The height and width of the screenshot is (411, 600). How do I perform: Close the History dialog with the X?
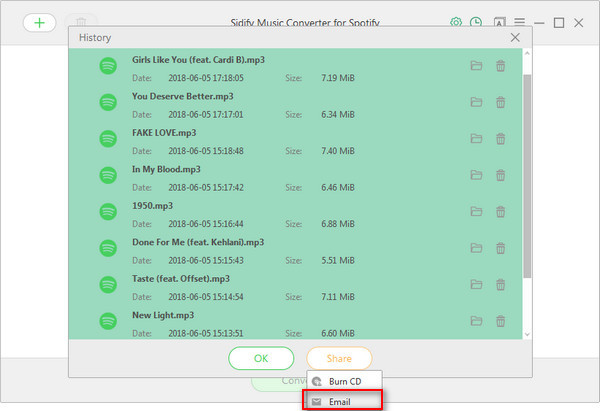tap(515, 38)
